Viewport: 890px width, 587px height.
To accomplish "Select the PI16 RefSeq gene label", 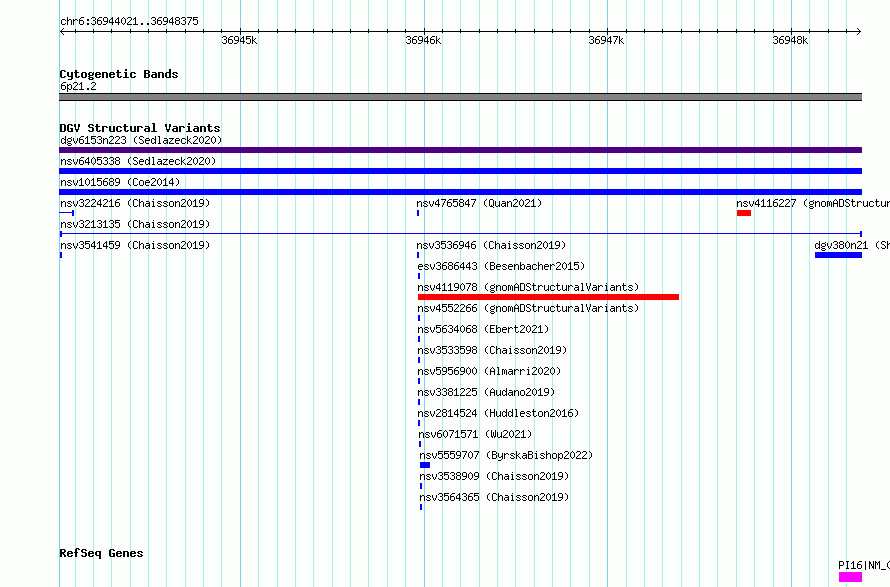I will [864, 565].
